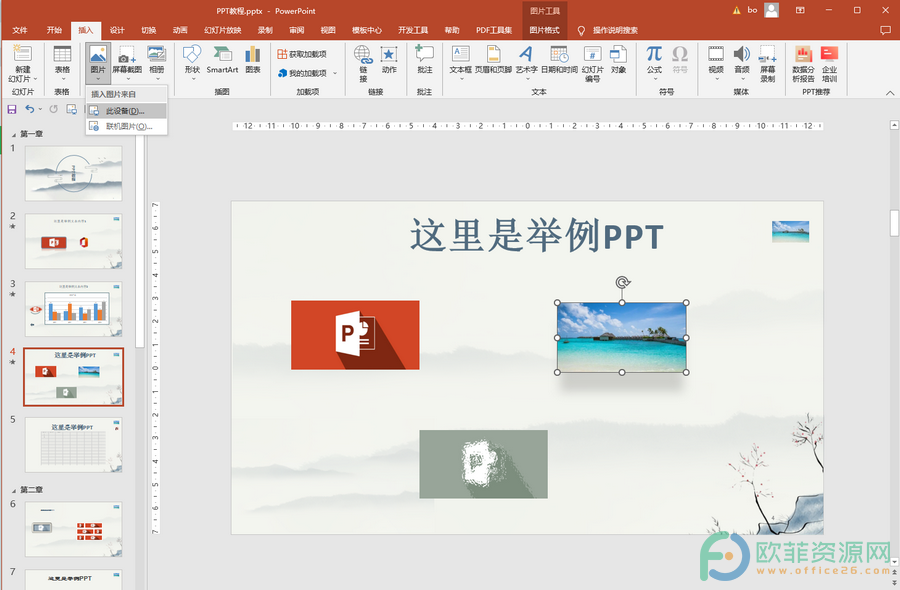The width and height of the screenshot is (900, 590).
Task: Click the slide title 这里是举例PPT
Action: tap(537, 236)
